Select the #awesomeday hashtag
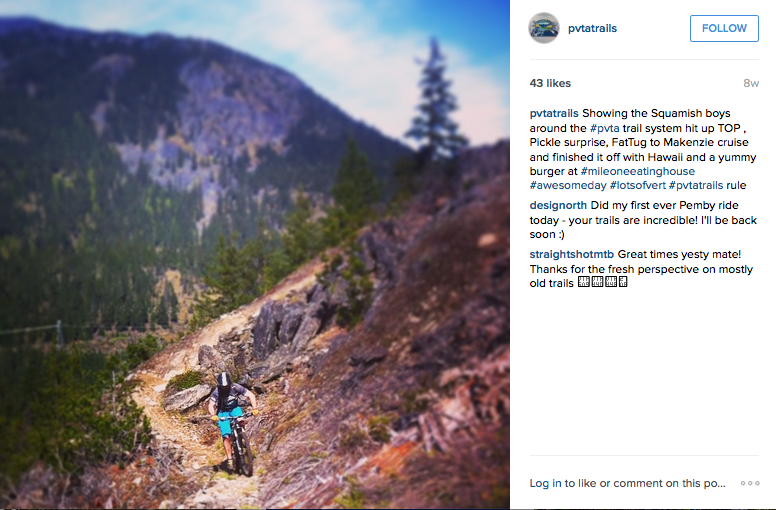This screenshot has width=776, height=510. click(x=566, y=185)
